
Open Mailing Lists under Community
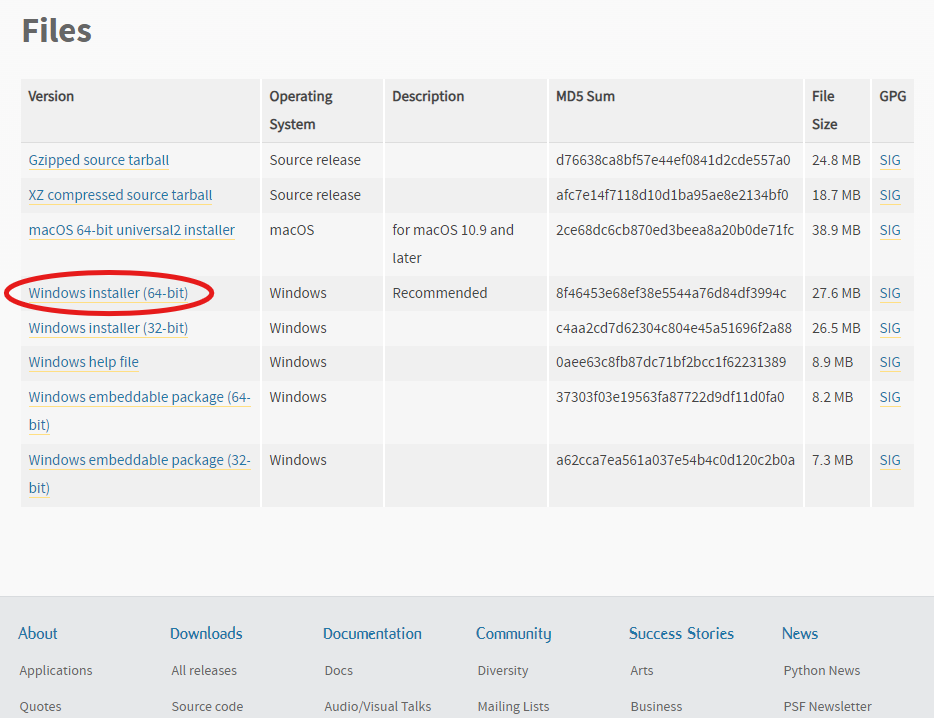pos(513,707)
